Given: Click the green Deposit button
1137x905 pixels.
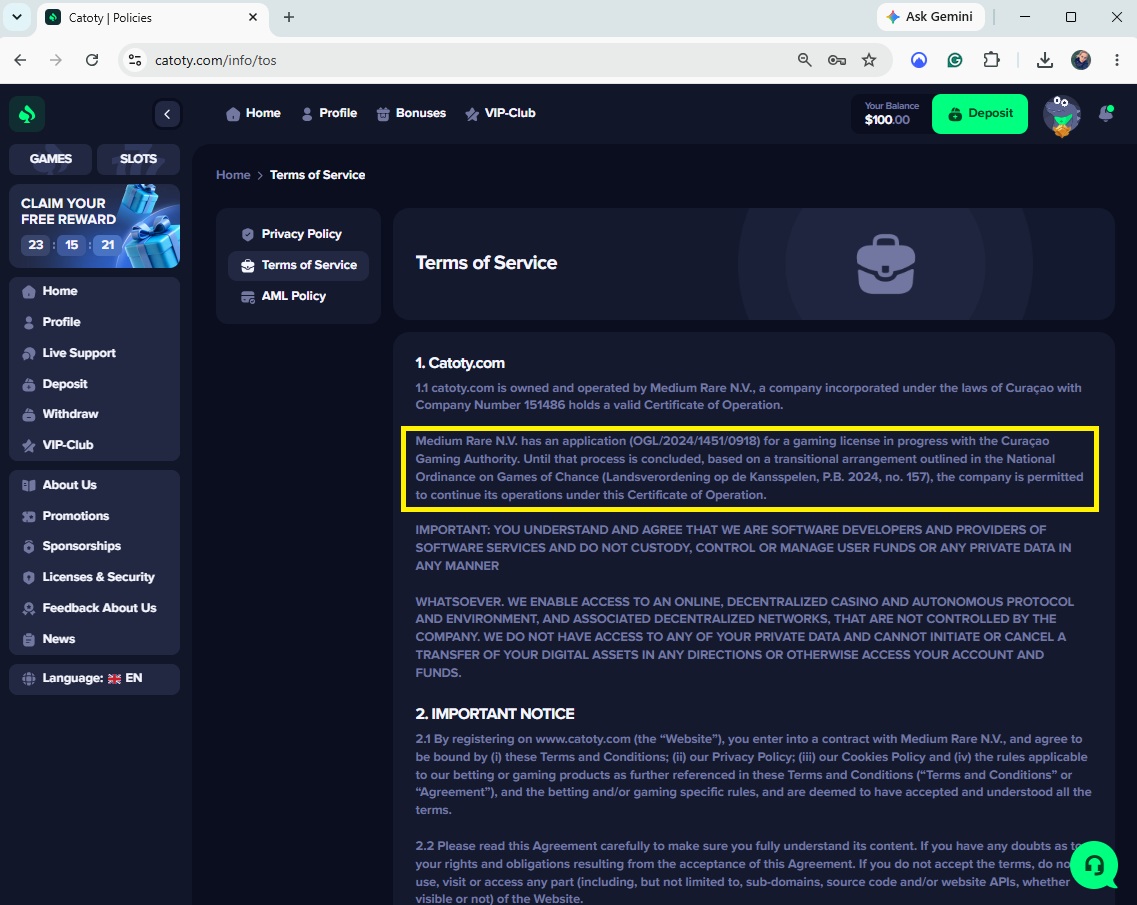Looking at the screenshot, I should 980,114.
